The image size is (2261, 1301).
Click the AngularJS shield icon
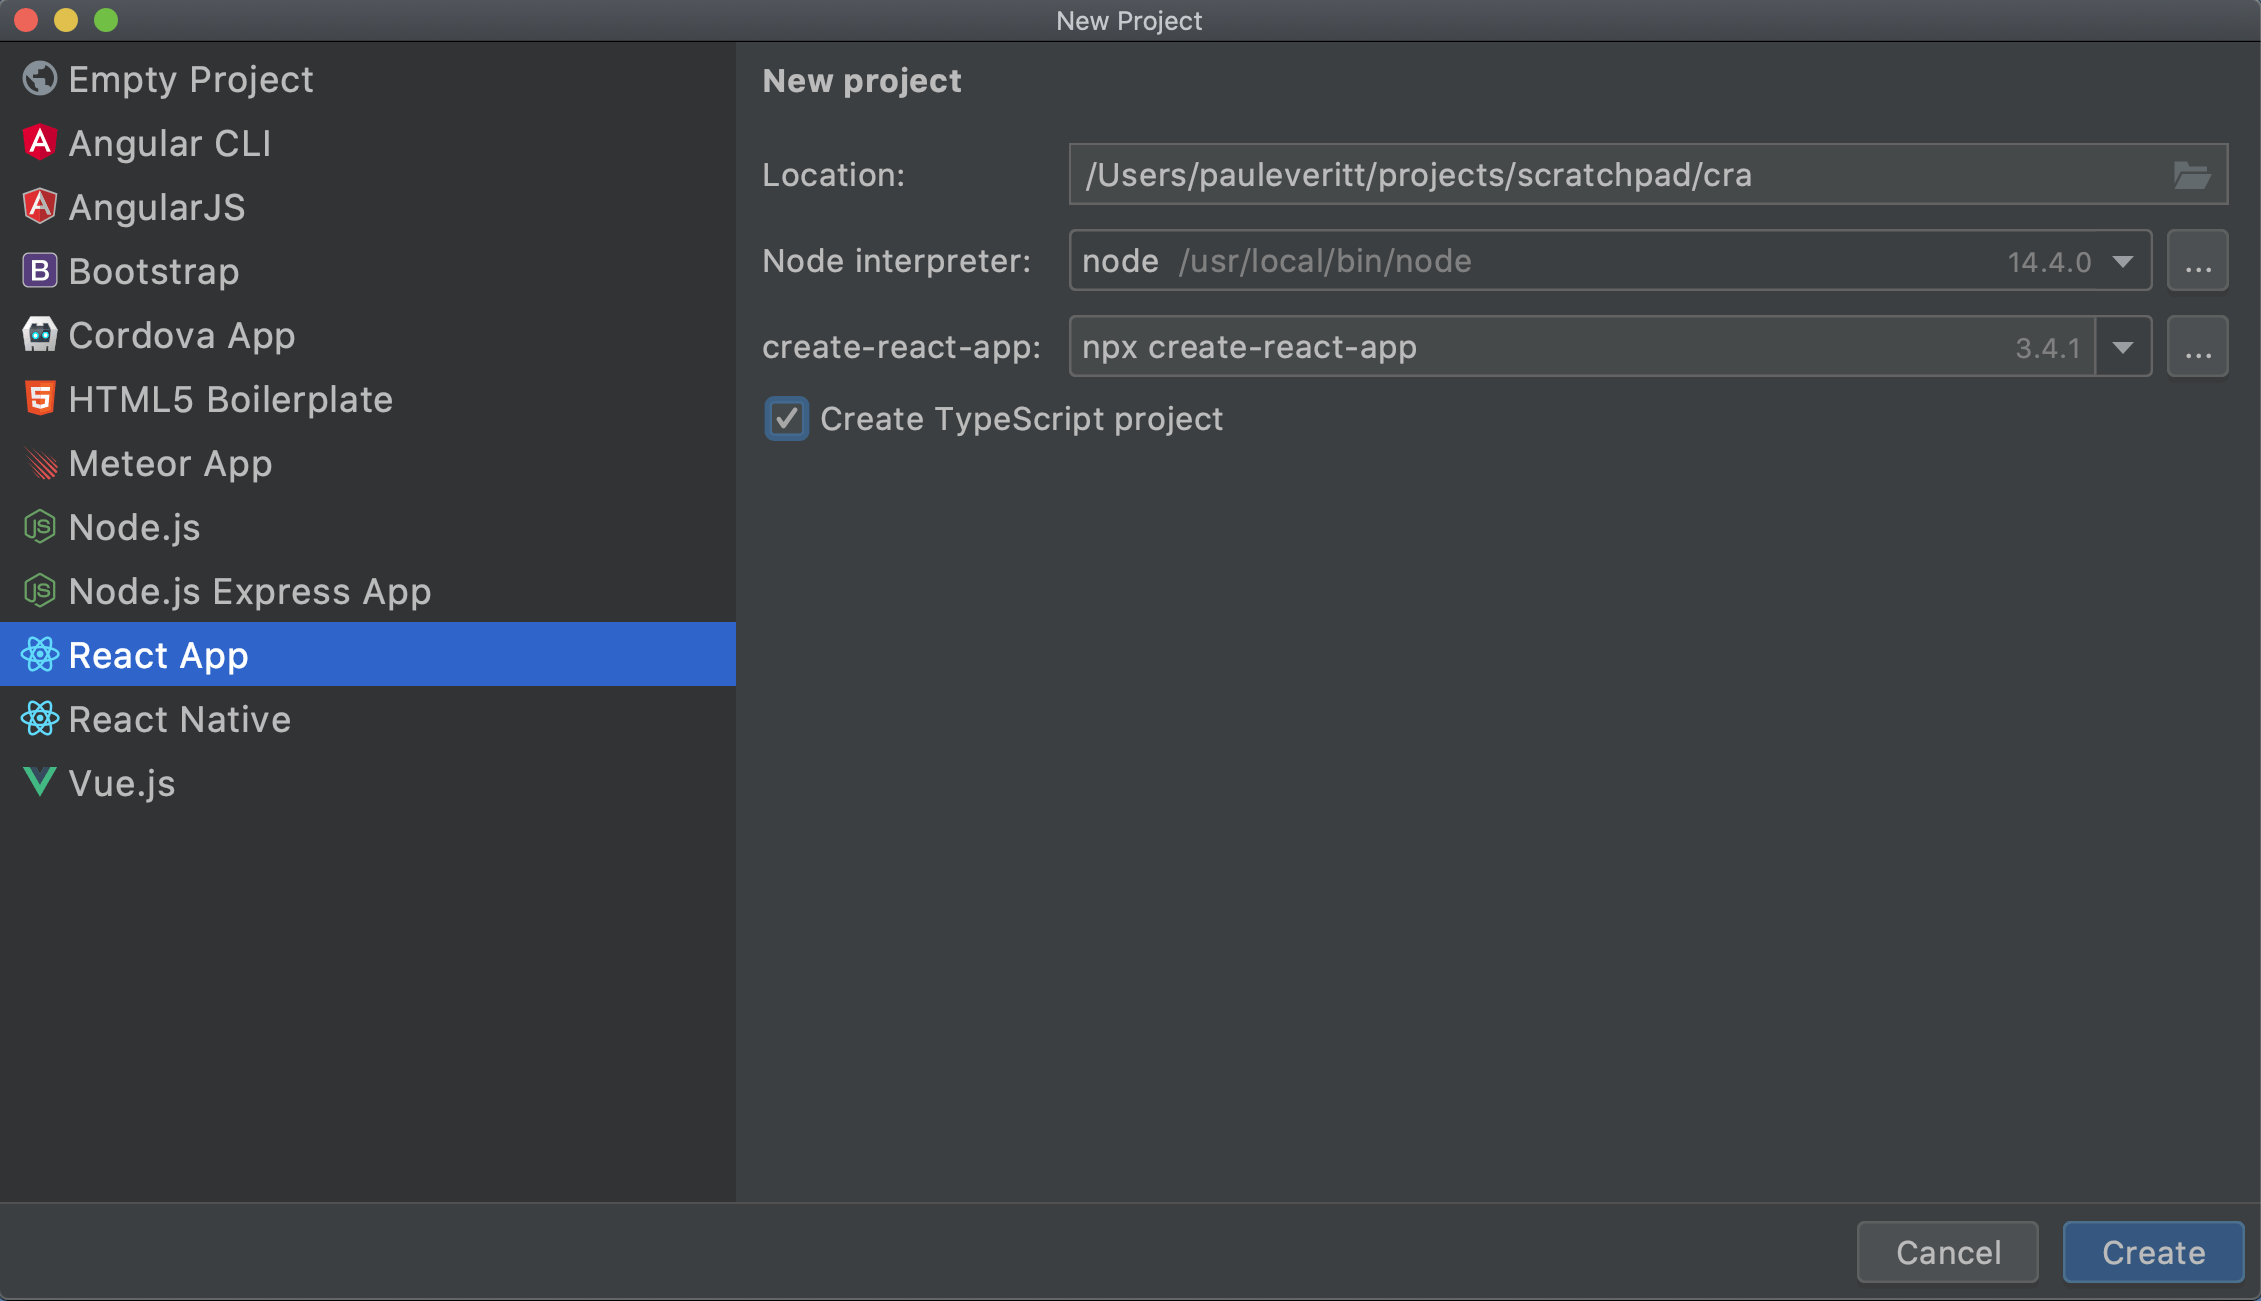[x=40, y=207]
